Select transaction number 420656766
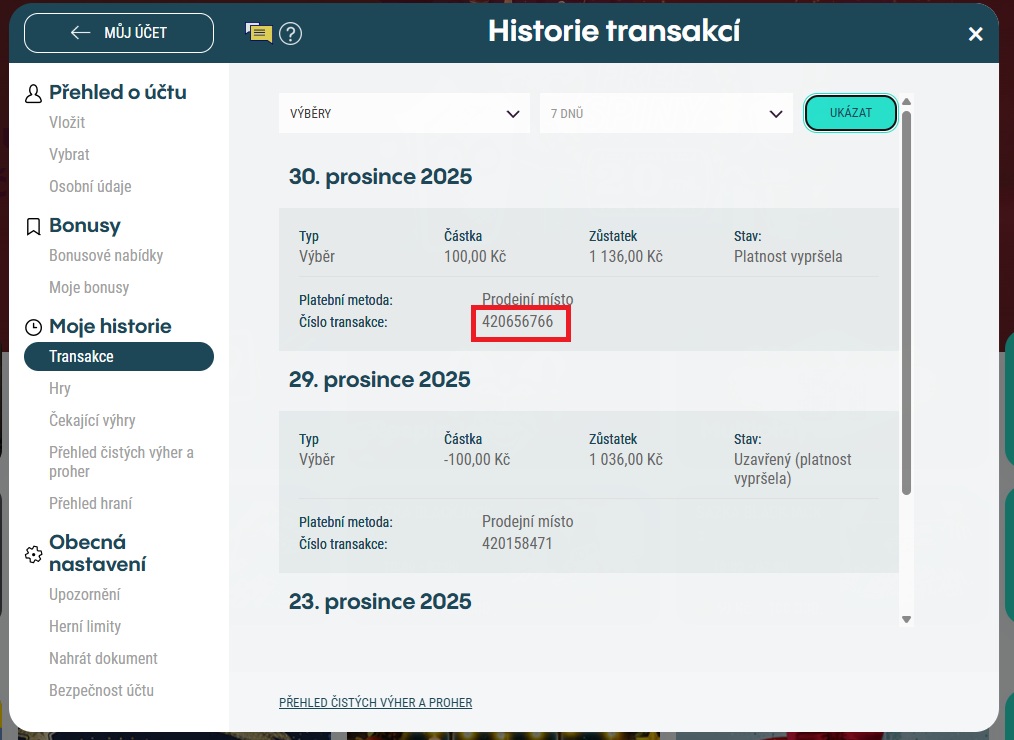 (x=518, y=322)
